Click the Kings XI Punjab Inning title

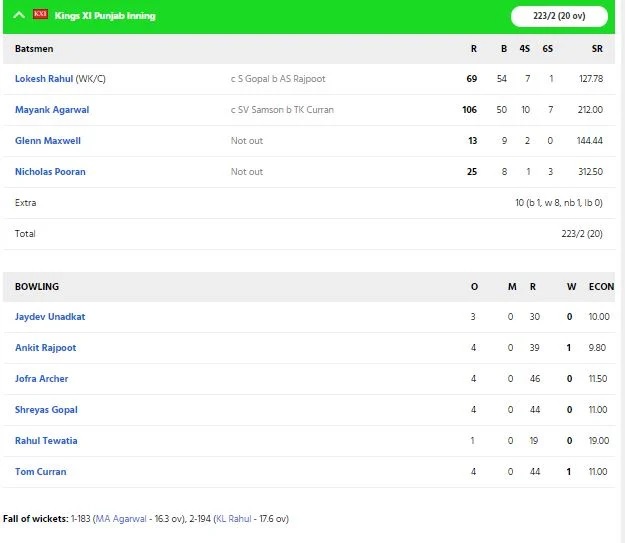coord(105,16)
